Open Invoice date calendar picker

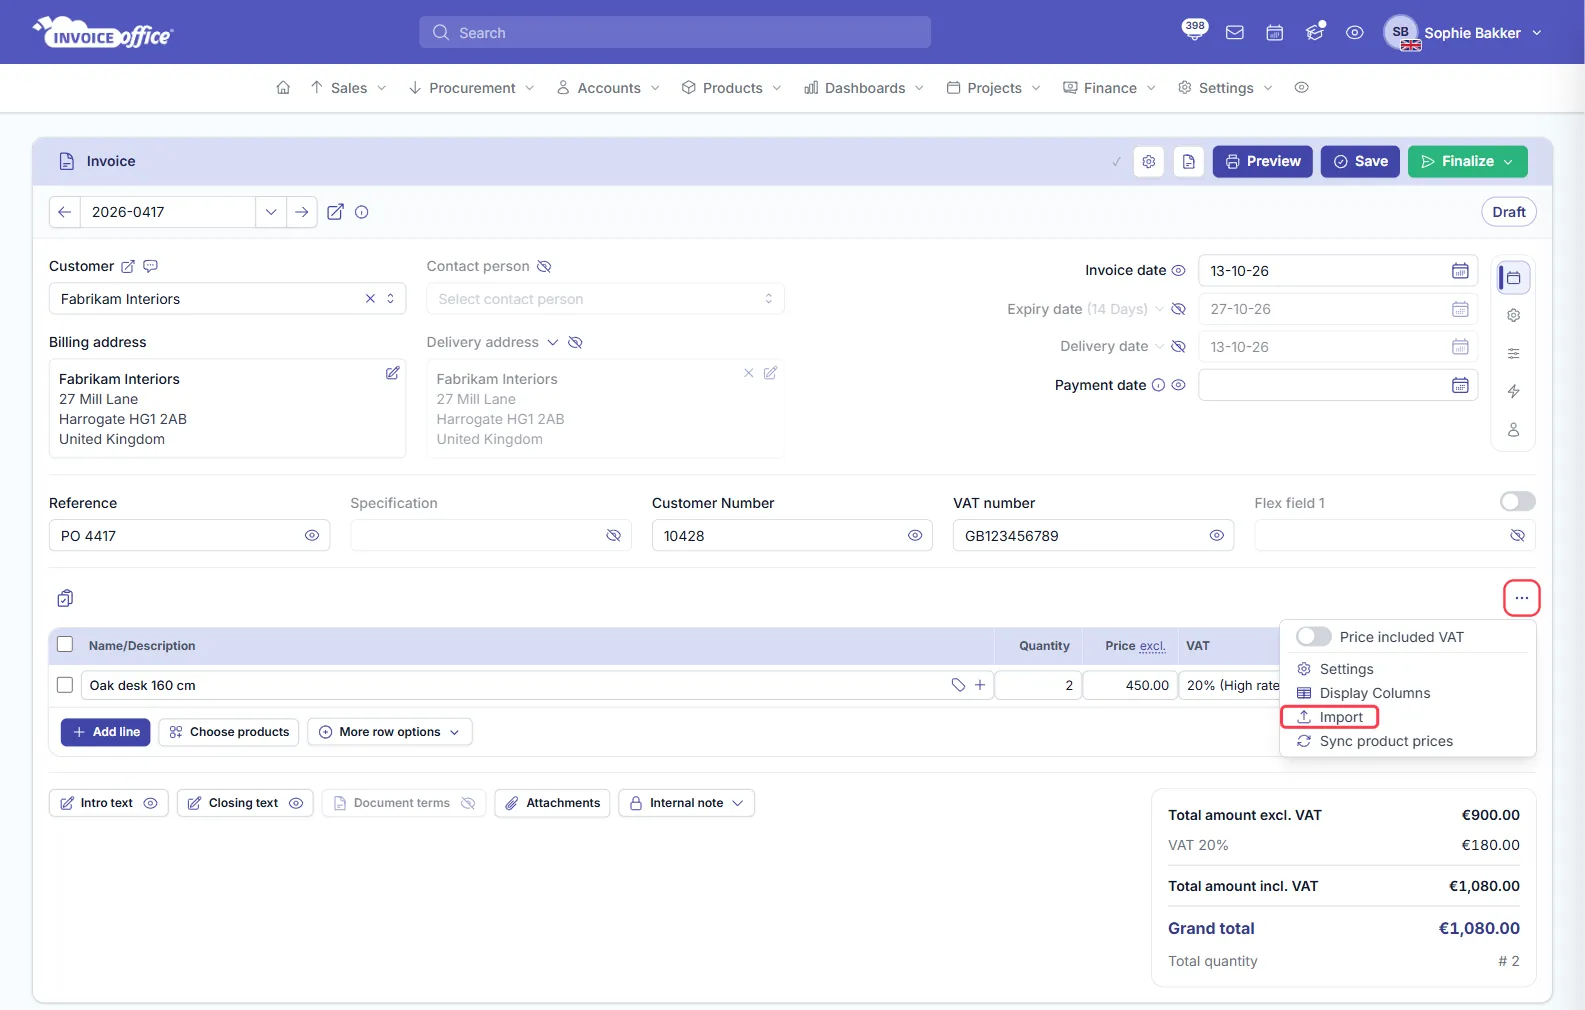(x=1460, y=271)
